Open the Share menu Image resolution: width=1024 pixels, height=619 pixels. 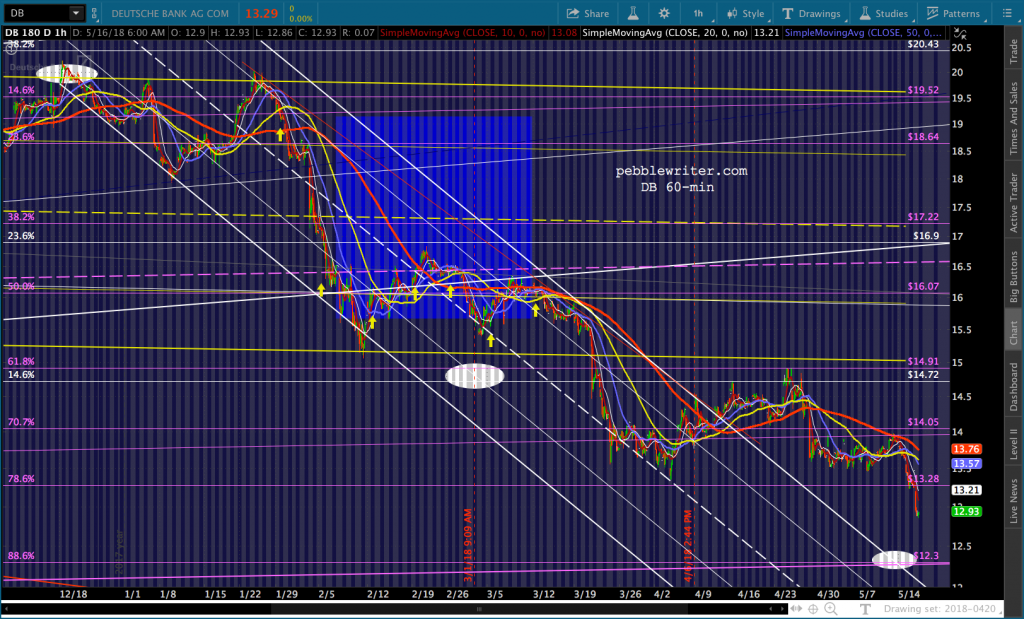[x=587, y=13]
